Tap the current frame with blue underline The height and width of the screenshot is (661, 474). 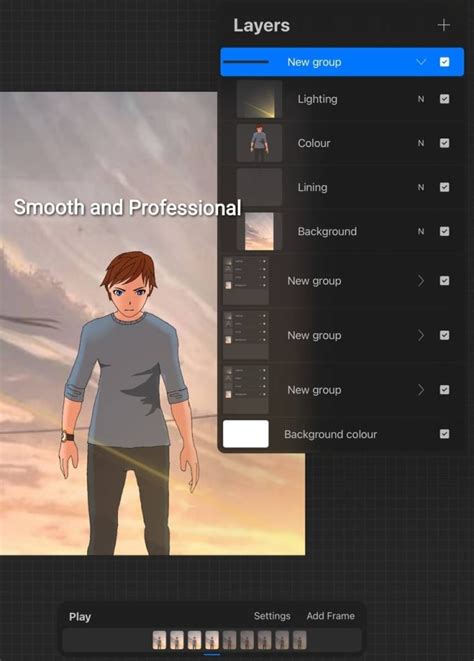point(212,640)
